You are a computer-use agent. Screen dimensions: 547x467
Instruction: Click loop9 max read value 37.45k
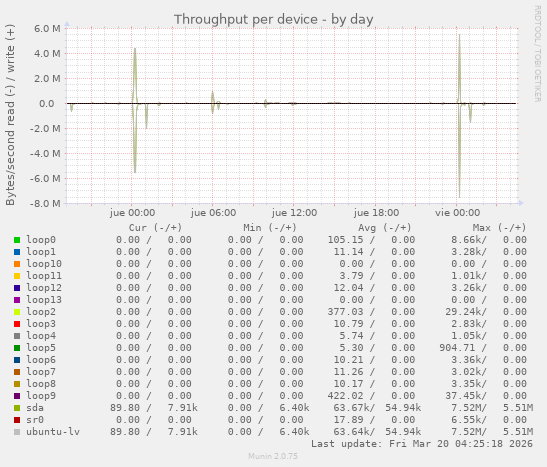[x=463, y=396]
